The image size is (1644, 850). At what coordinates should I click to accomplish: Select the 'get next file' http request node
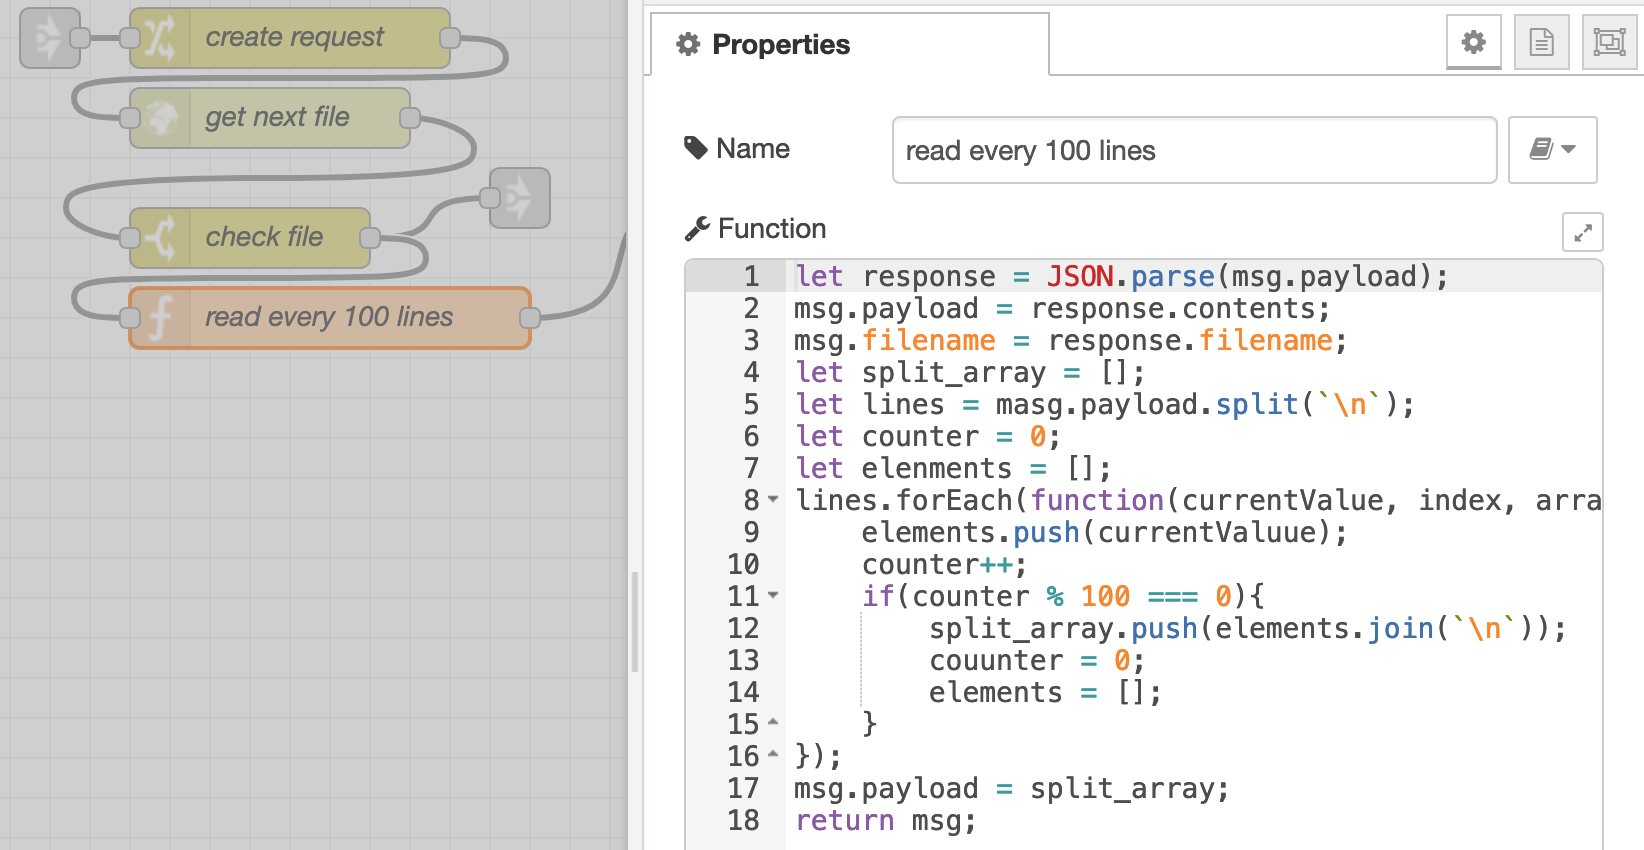[270, 118]
